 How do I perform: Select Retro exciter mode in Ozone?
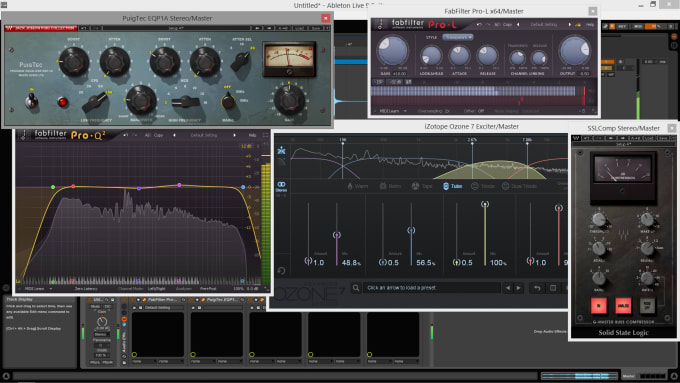(x=391, y=186)
